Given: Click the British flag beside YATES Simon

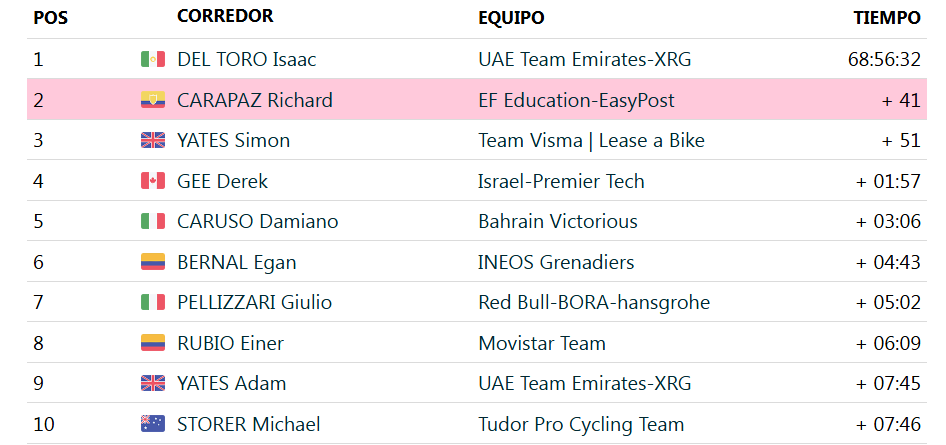Looking at the screenshot, I should click(x=153, y=140).
